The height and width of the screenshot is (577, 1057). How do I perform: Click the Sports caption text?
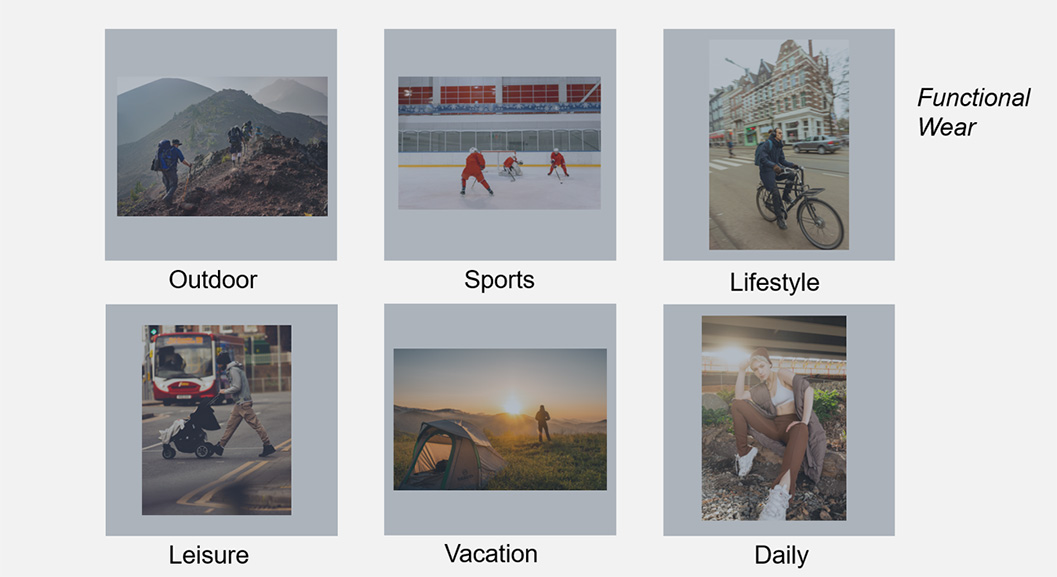pos(500,280)
